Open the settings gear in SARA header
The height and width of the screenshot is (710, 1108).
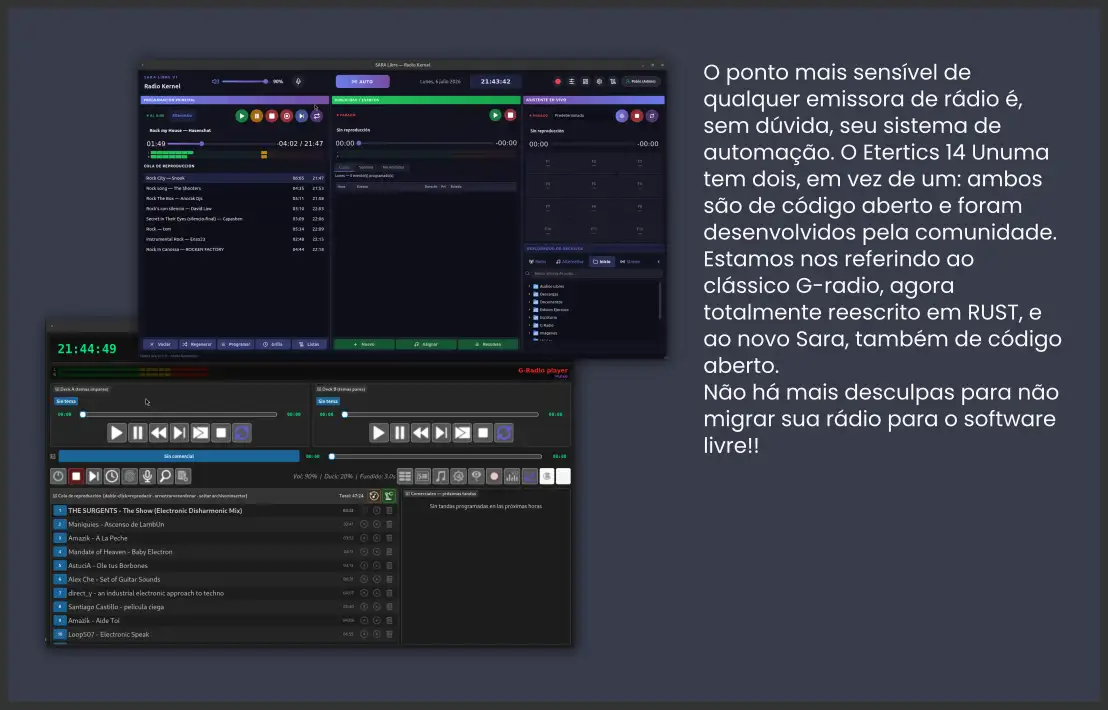[x=599, y=81]
